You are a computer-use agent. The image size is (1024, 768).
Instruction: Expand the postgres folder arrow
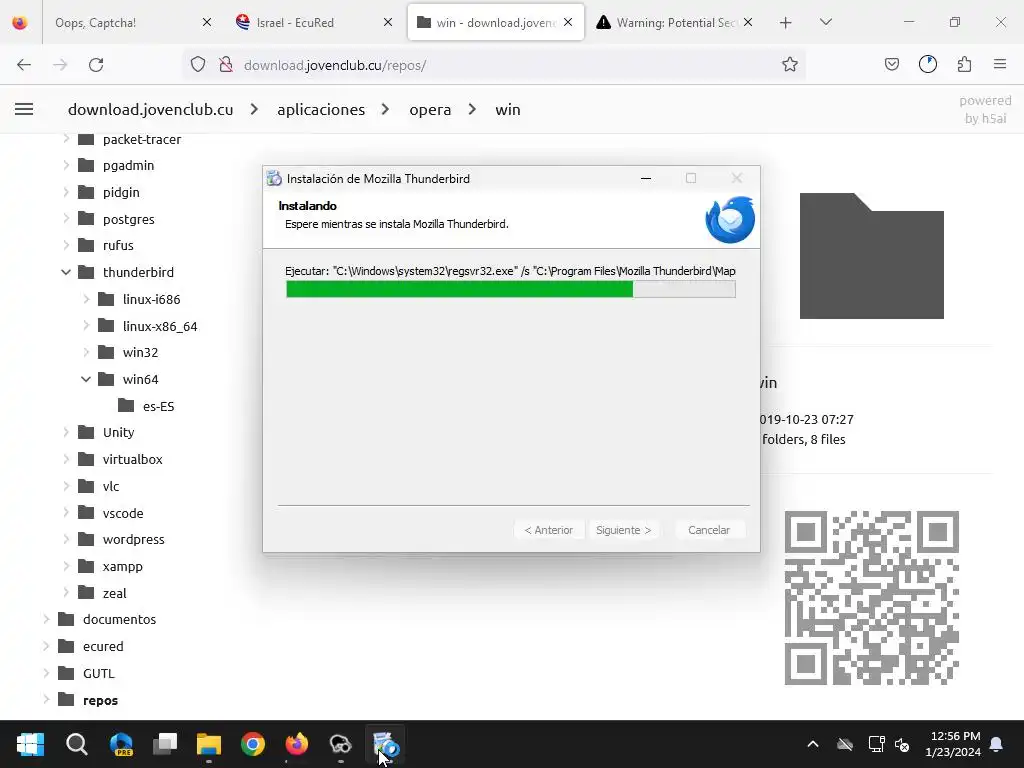pyautogui.click(x=65, y=219)
